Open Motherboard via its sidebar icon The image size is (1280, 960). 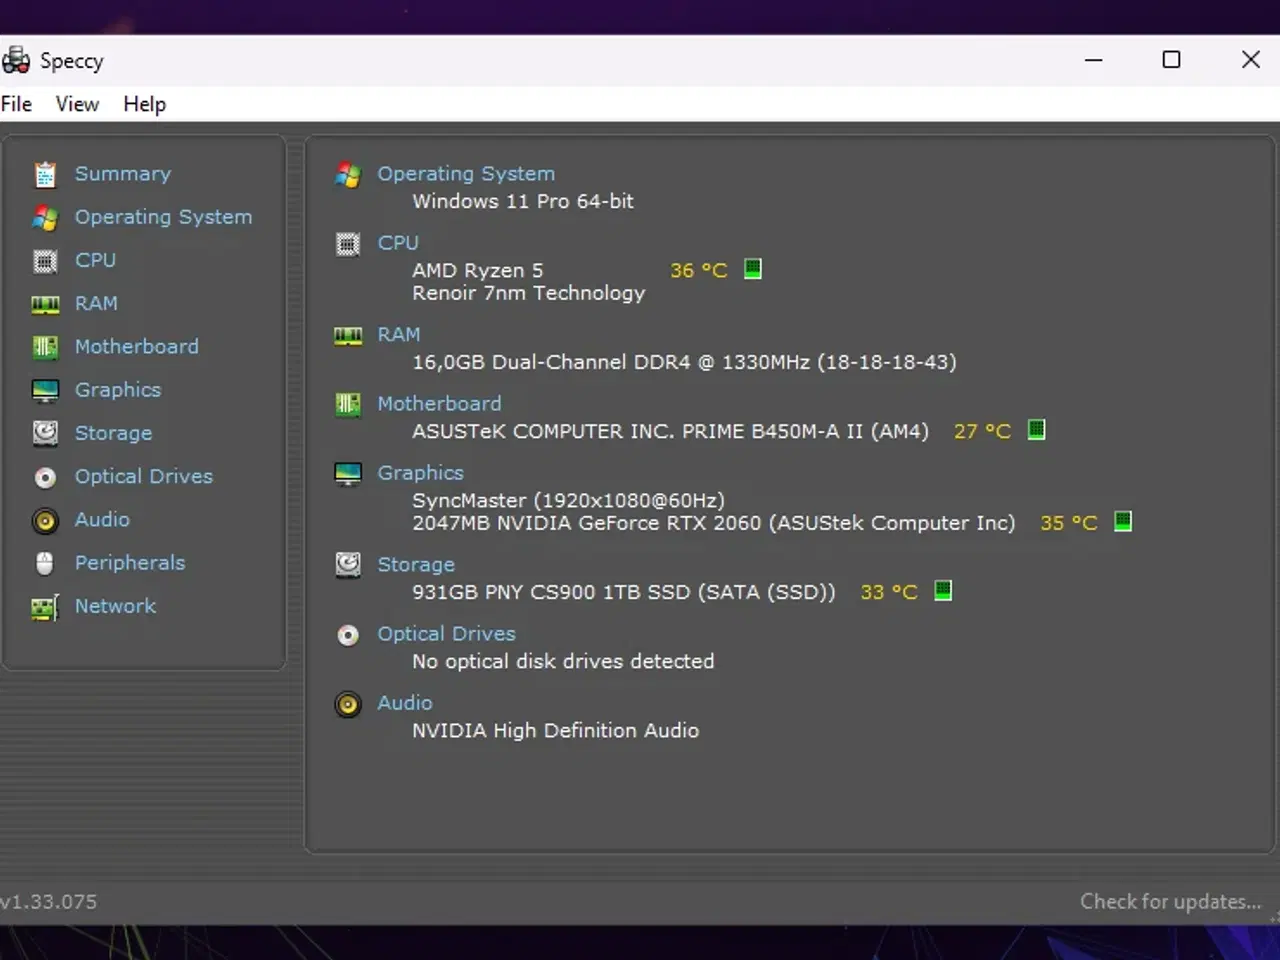coord(45,347)
